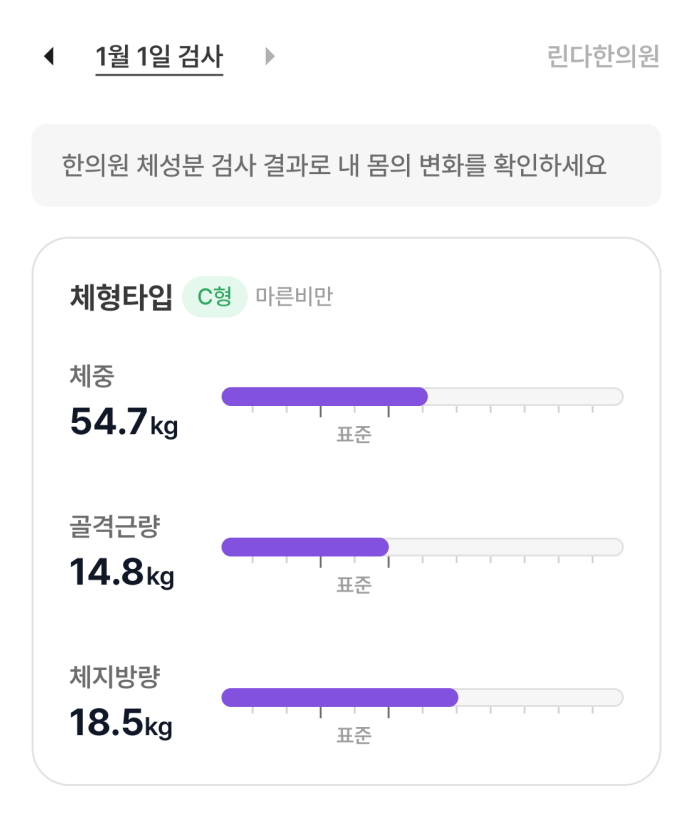This screenshot has width=699, height=820.
Task: Go to next test date arrow
Action: [270, 56]
